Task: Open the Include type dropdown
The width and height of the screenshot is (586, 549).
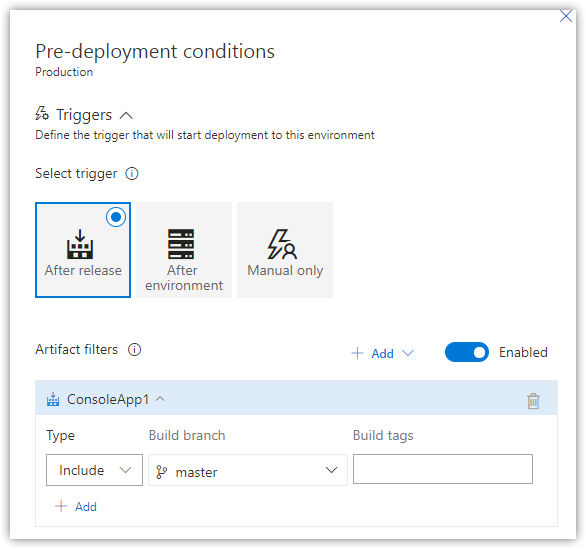Action: pyautogui.click(x=94, y=470)
